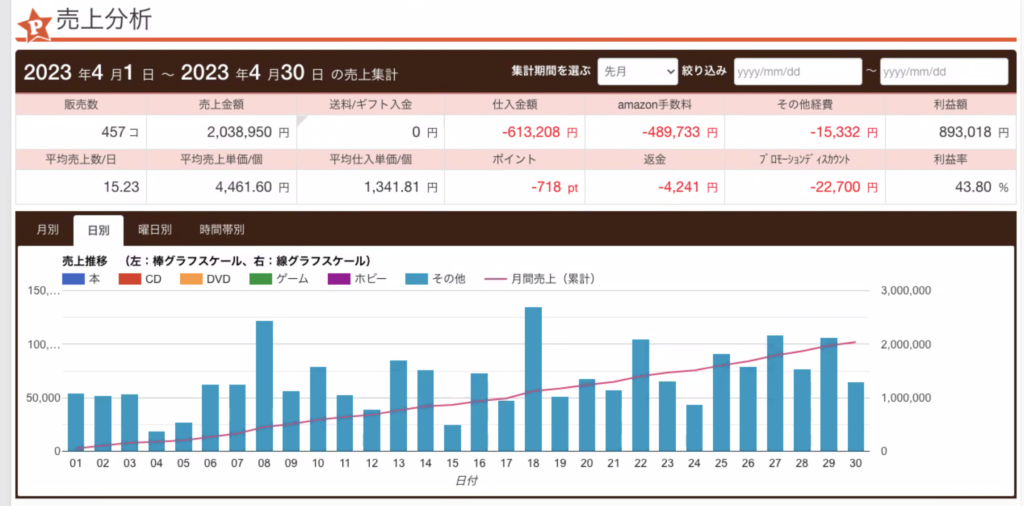
Task: Click the bar for day 08
Action: point(265,386)
